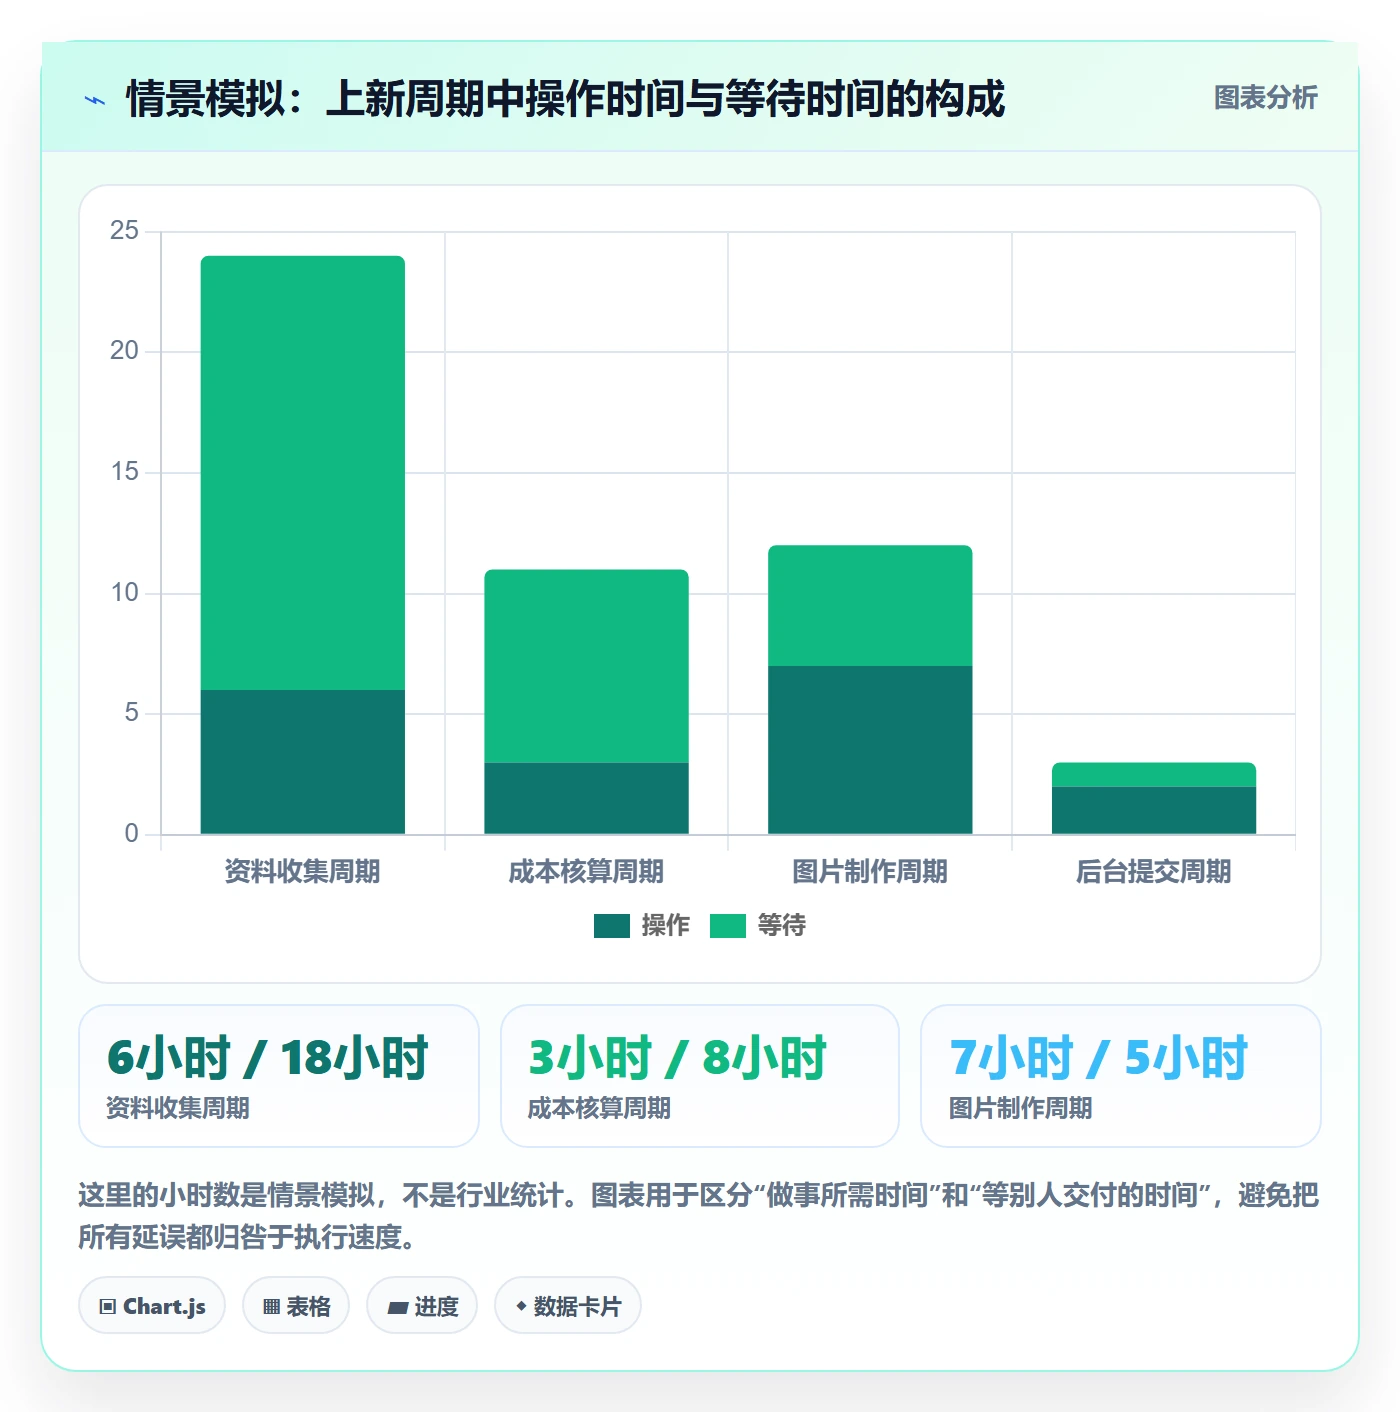Viewport: 1400px width, 1412px height.
Task: Click the 资料收集周期 axis label
Action: tap(302, 872)
